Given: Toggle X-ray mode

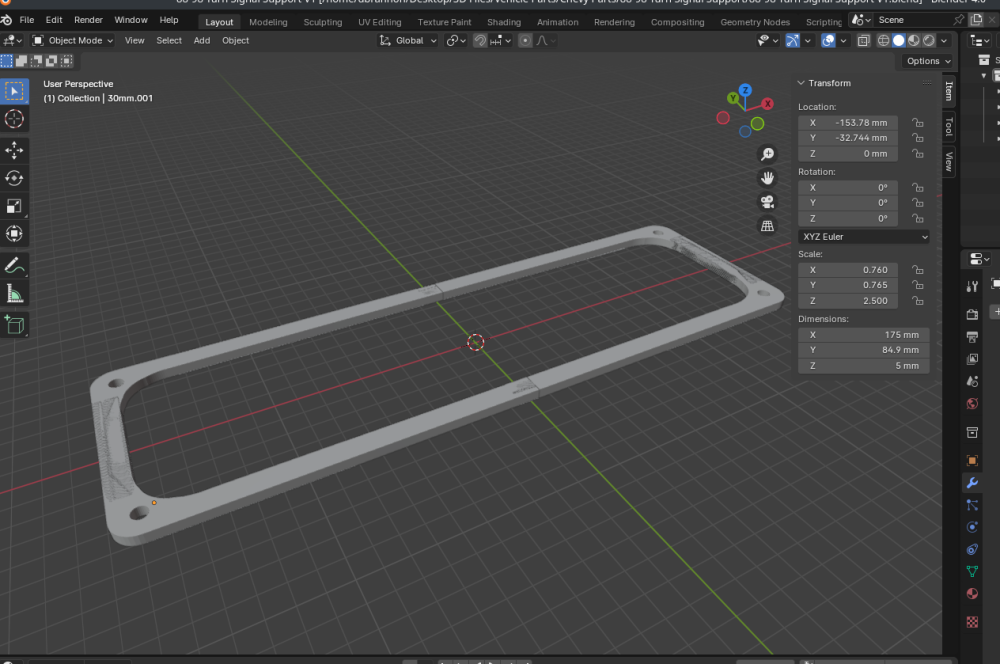Looking at the screenshot, I should pyautogui.click(x=864, y=41).
